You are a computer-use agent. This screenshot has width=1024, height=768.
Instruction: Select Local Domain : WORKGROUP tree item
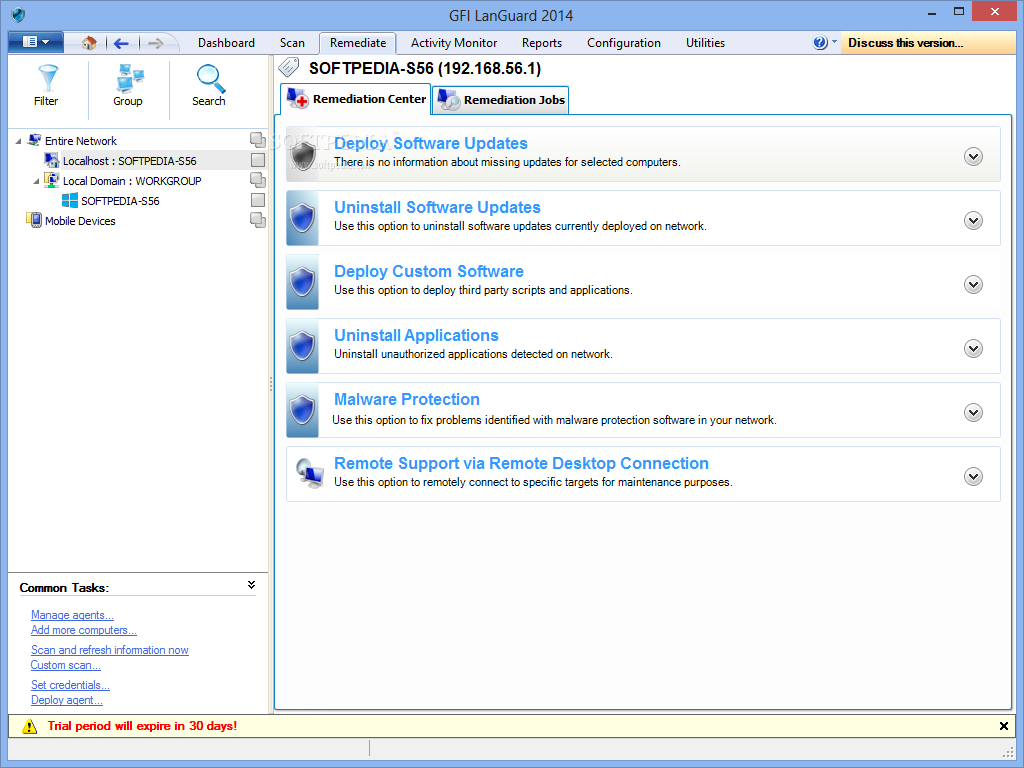tap(132, 181)
